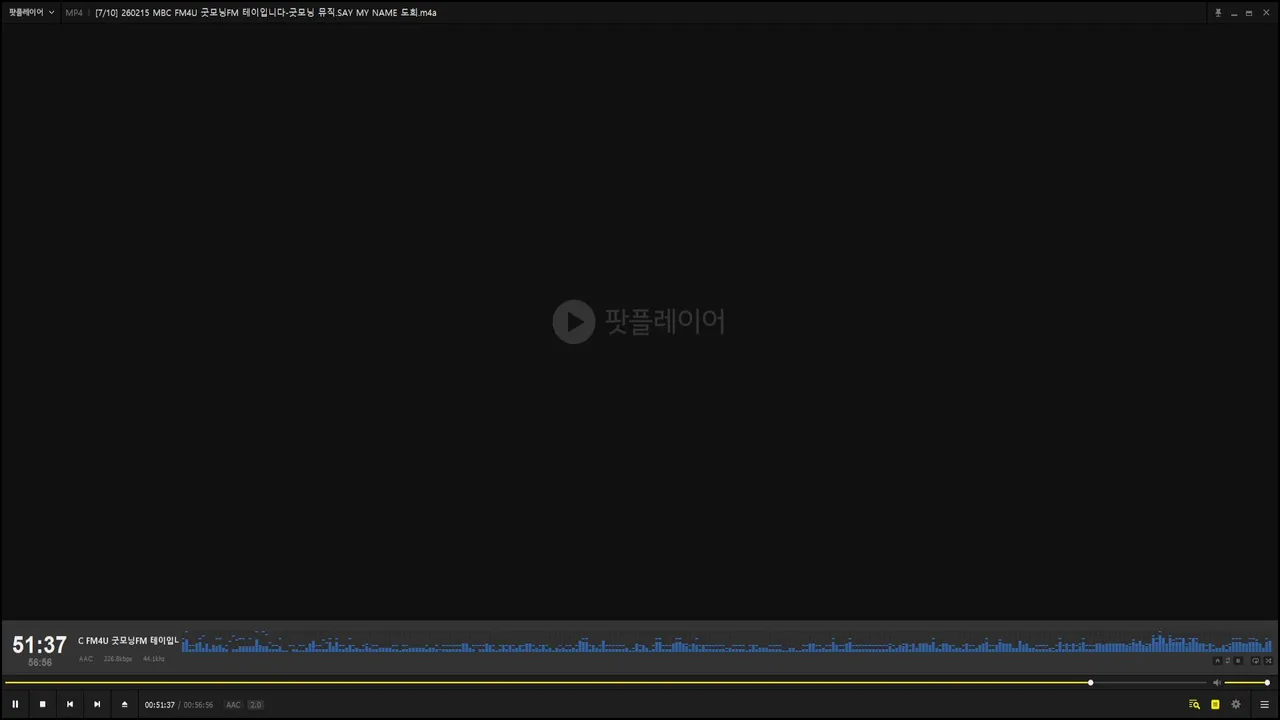Open the 팟플레이어 main menu dropdown
1280x720 pixels.
[31, 13]
